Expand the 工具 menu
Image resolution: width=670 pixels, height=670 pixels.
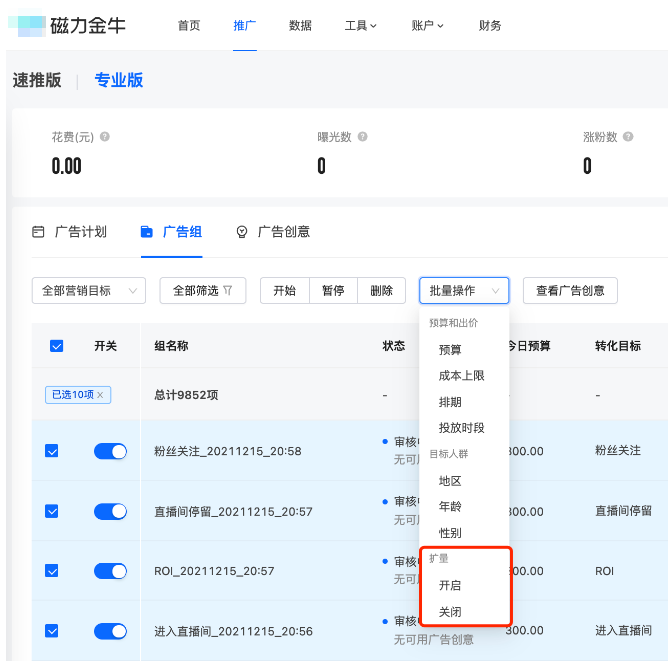tap(360, 26)
